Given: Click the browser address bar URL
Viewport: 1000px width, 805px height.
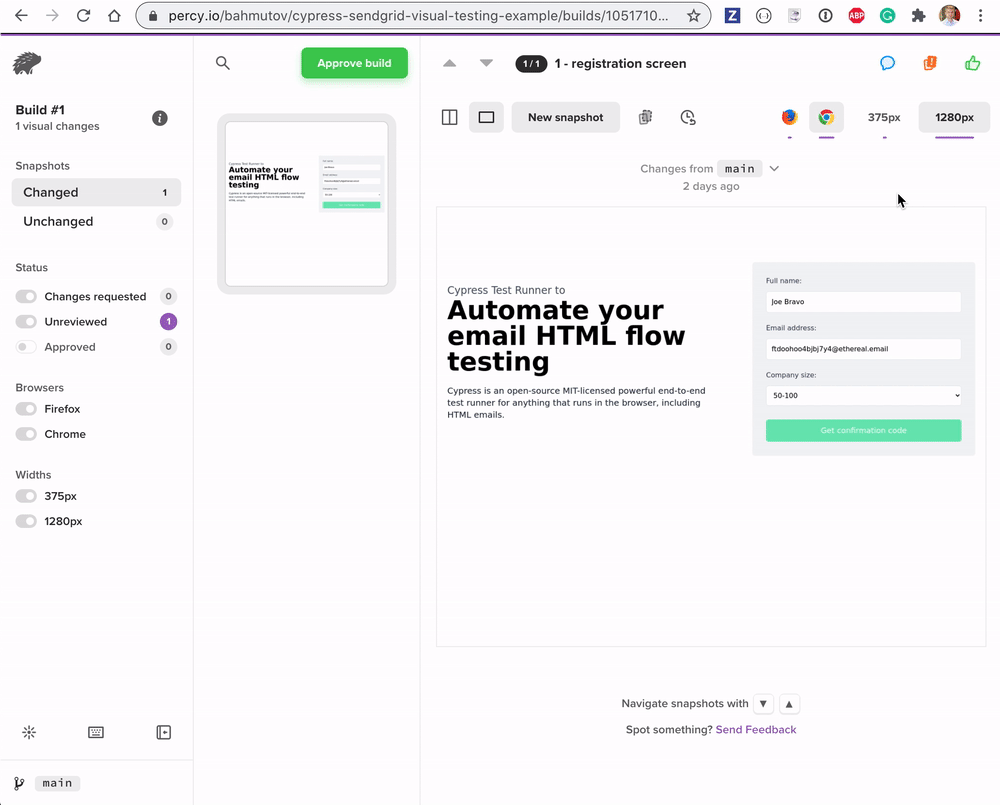Looking at the screenshot, I should coord(418,15).
